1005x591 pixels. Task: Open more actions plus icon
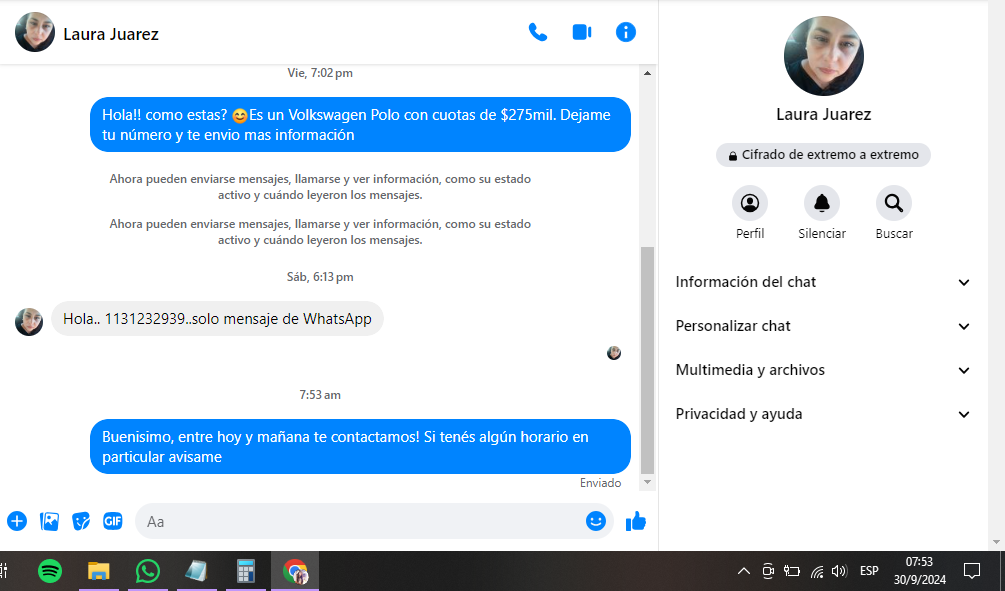click(x=17, y=521)
